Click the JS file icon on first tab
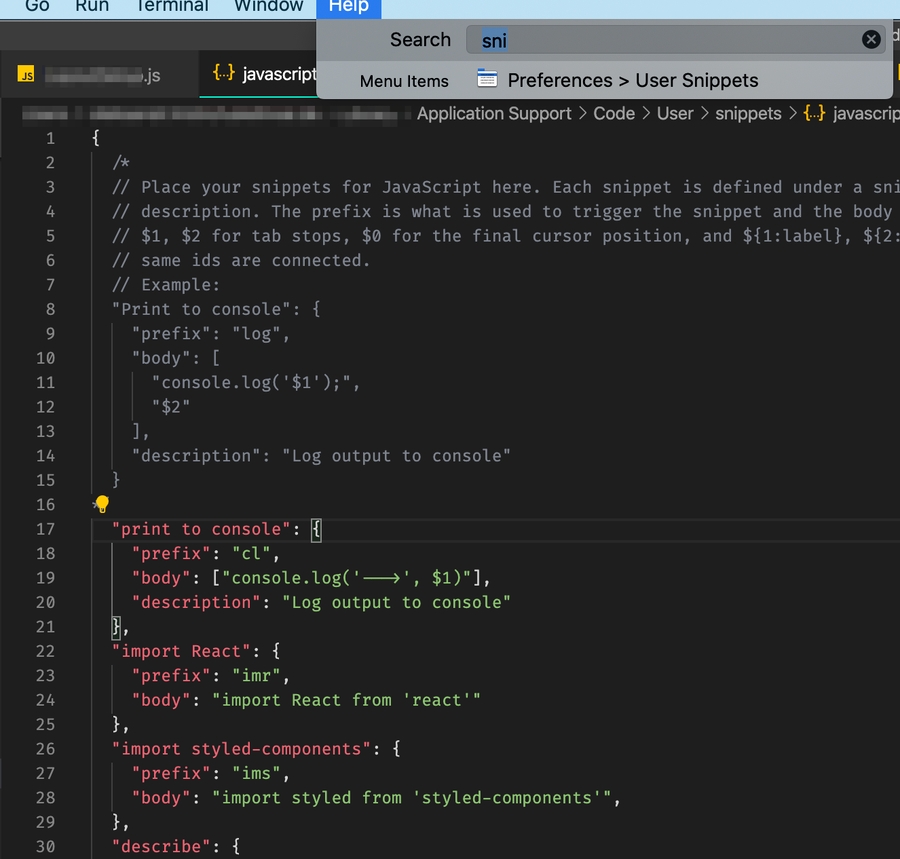Viewport: 900px width, 859px height. coord(27,76)
